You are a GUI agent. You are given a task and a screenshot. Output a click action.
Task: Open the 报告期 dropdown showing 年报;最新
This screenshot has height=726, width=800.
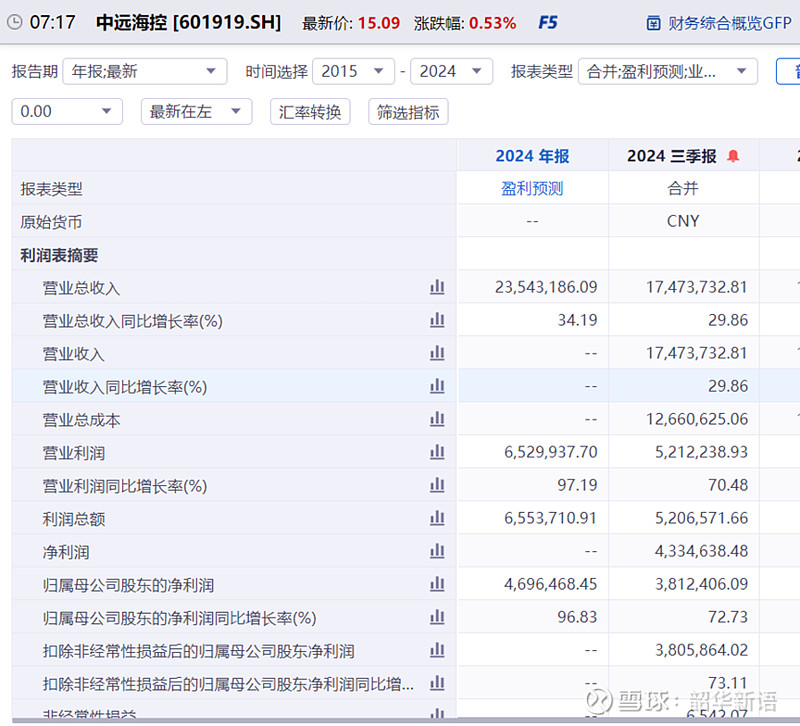pyautogui.click(x=145, y=71)
